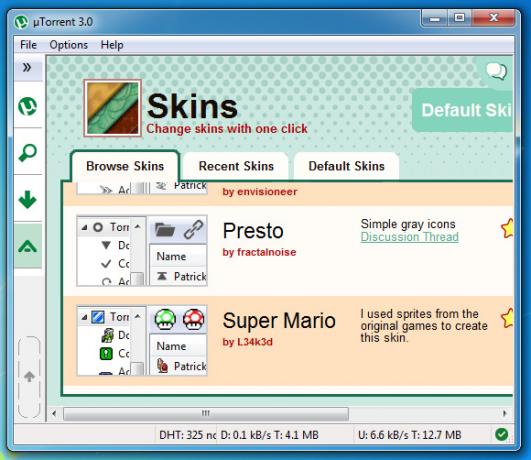Click the green checkmark status bar icon
This screenshot has width=531, height=460.
tap(501, 434)
